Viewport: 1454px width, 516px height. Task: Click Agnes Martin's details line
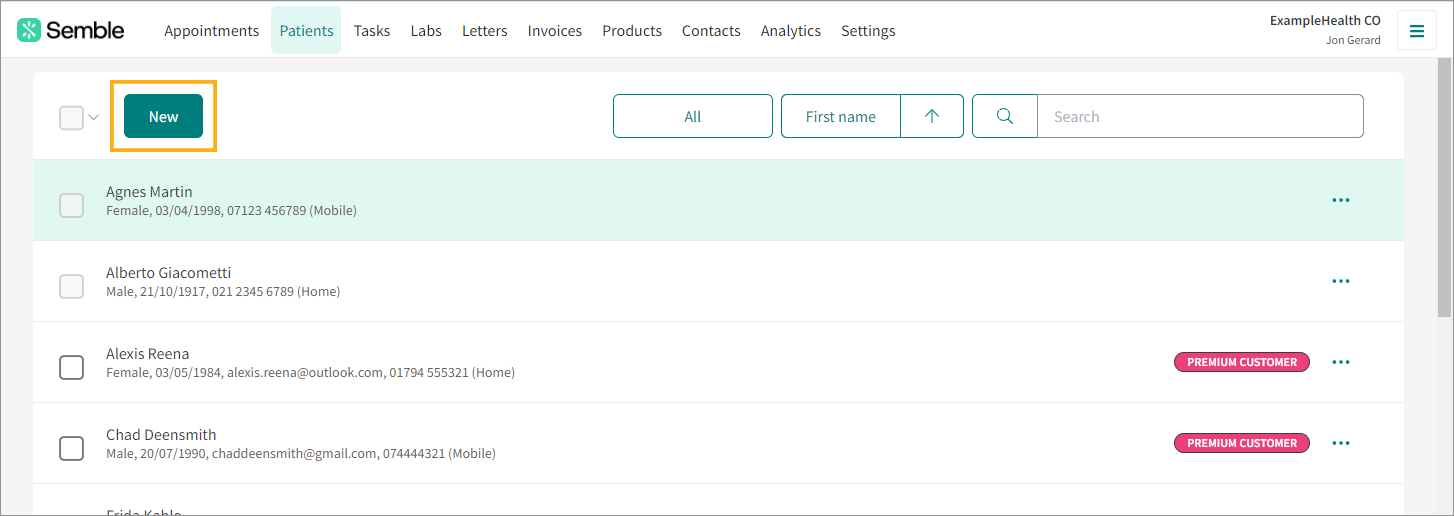coord(231,211)
